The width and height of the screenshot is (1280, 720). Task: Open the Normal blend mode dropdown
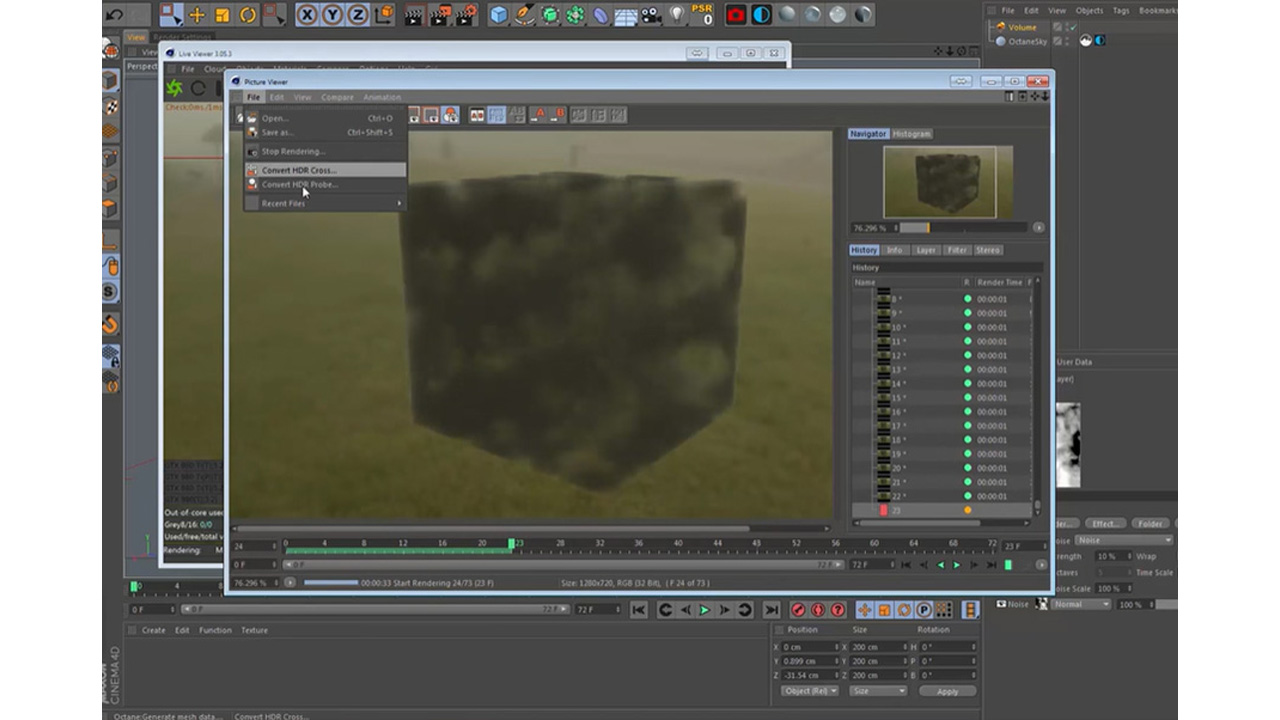pos(1080,604)
